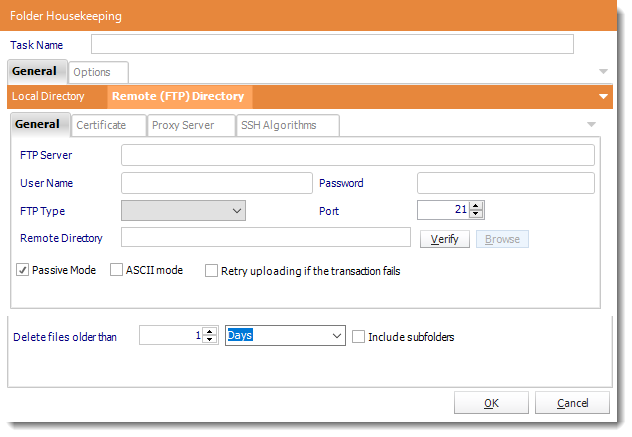Switch to the Options tab
632x437 pixels.
[x=98, y=72]
